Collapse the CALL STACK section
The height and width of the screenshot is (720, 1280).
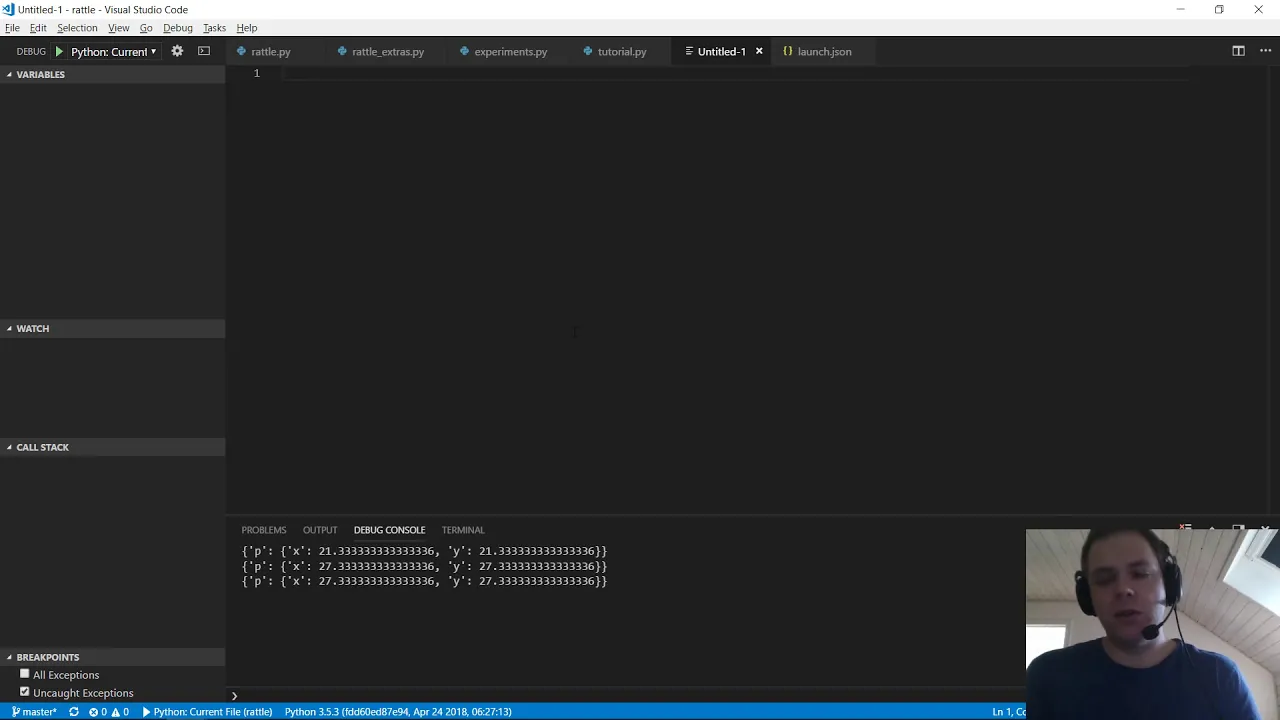[x=112, y=447]
